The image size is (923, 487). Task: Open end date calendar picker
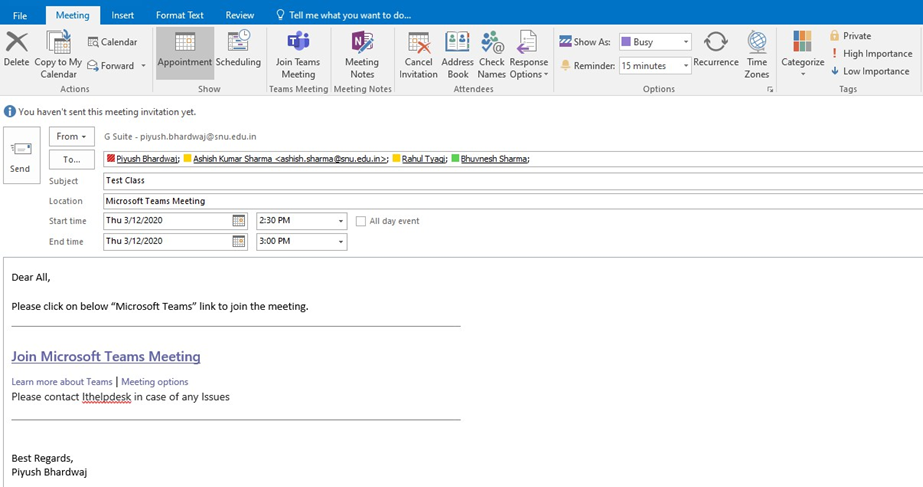pos(238,241)
